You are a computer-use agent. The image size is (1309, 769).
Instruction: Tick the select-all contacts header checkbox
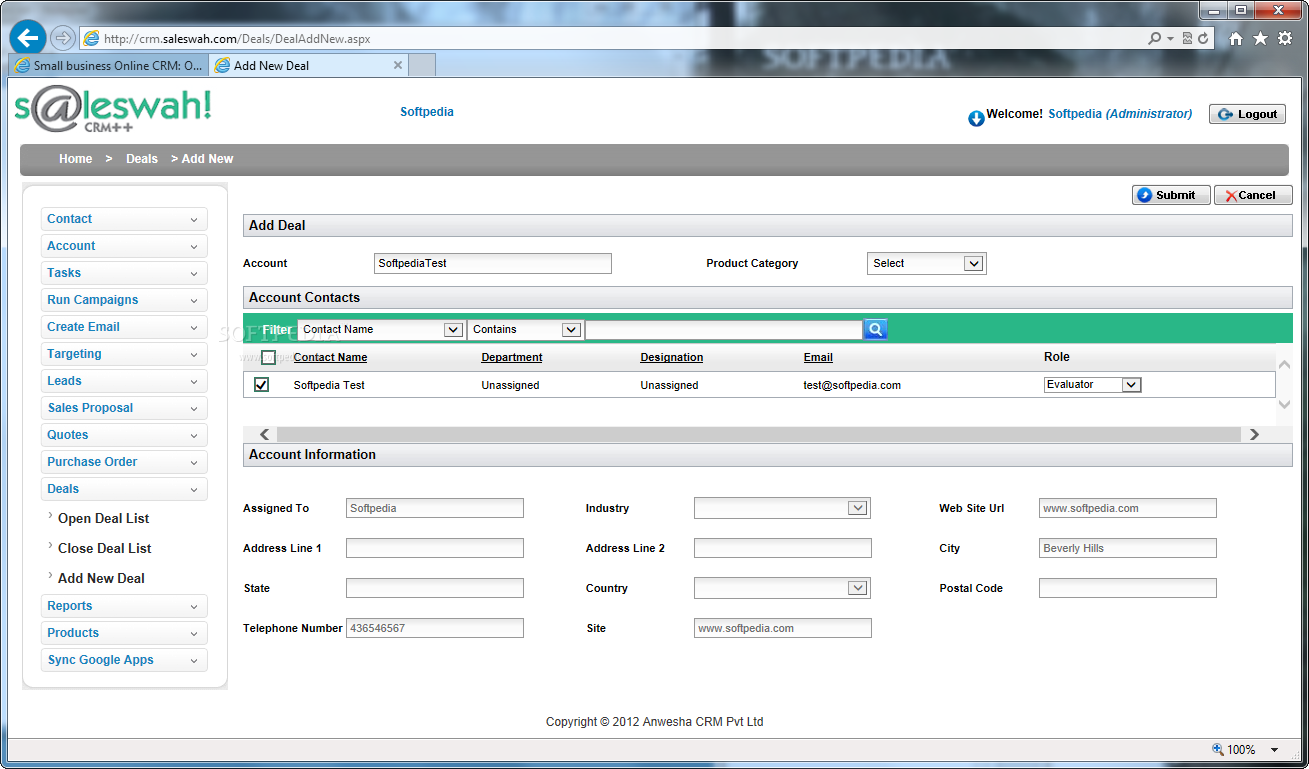[x=268, y=357]
